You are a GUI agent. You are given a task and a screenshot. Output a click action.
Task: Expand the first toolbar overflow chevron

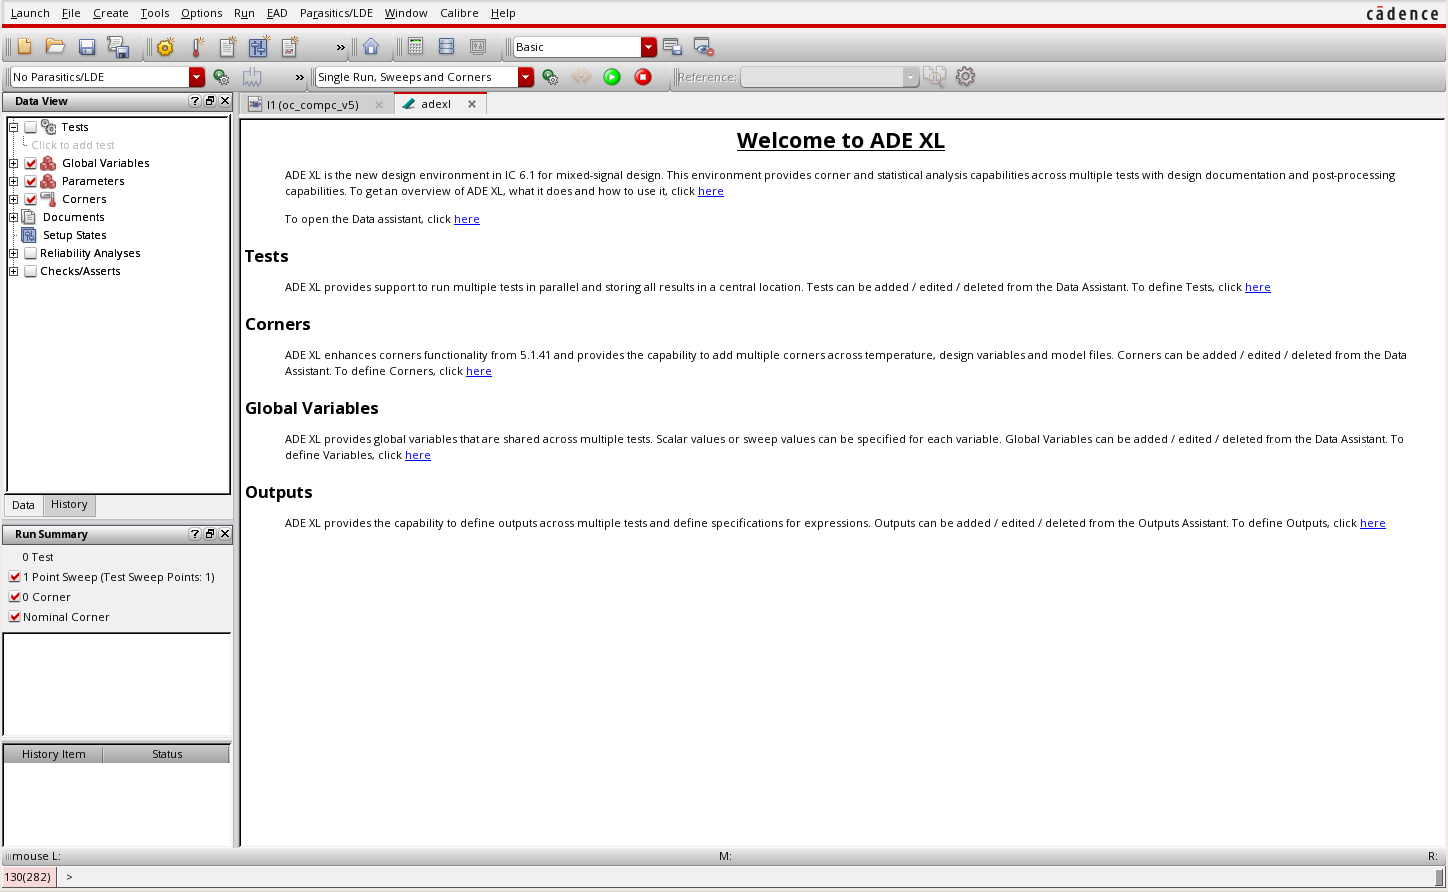click(340, 47)
